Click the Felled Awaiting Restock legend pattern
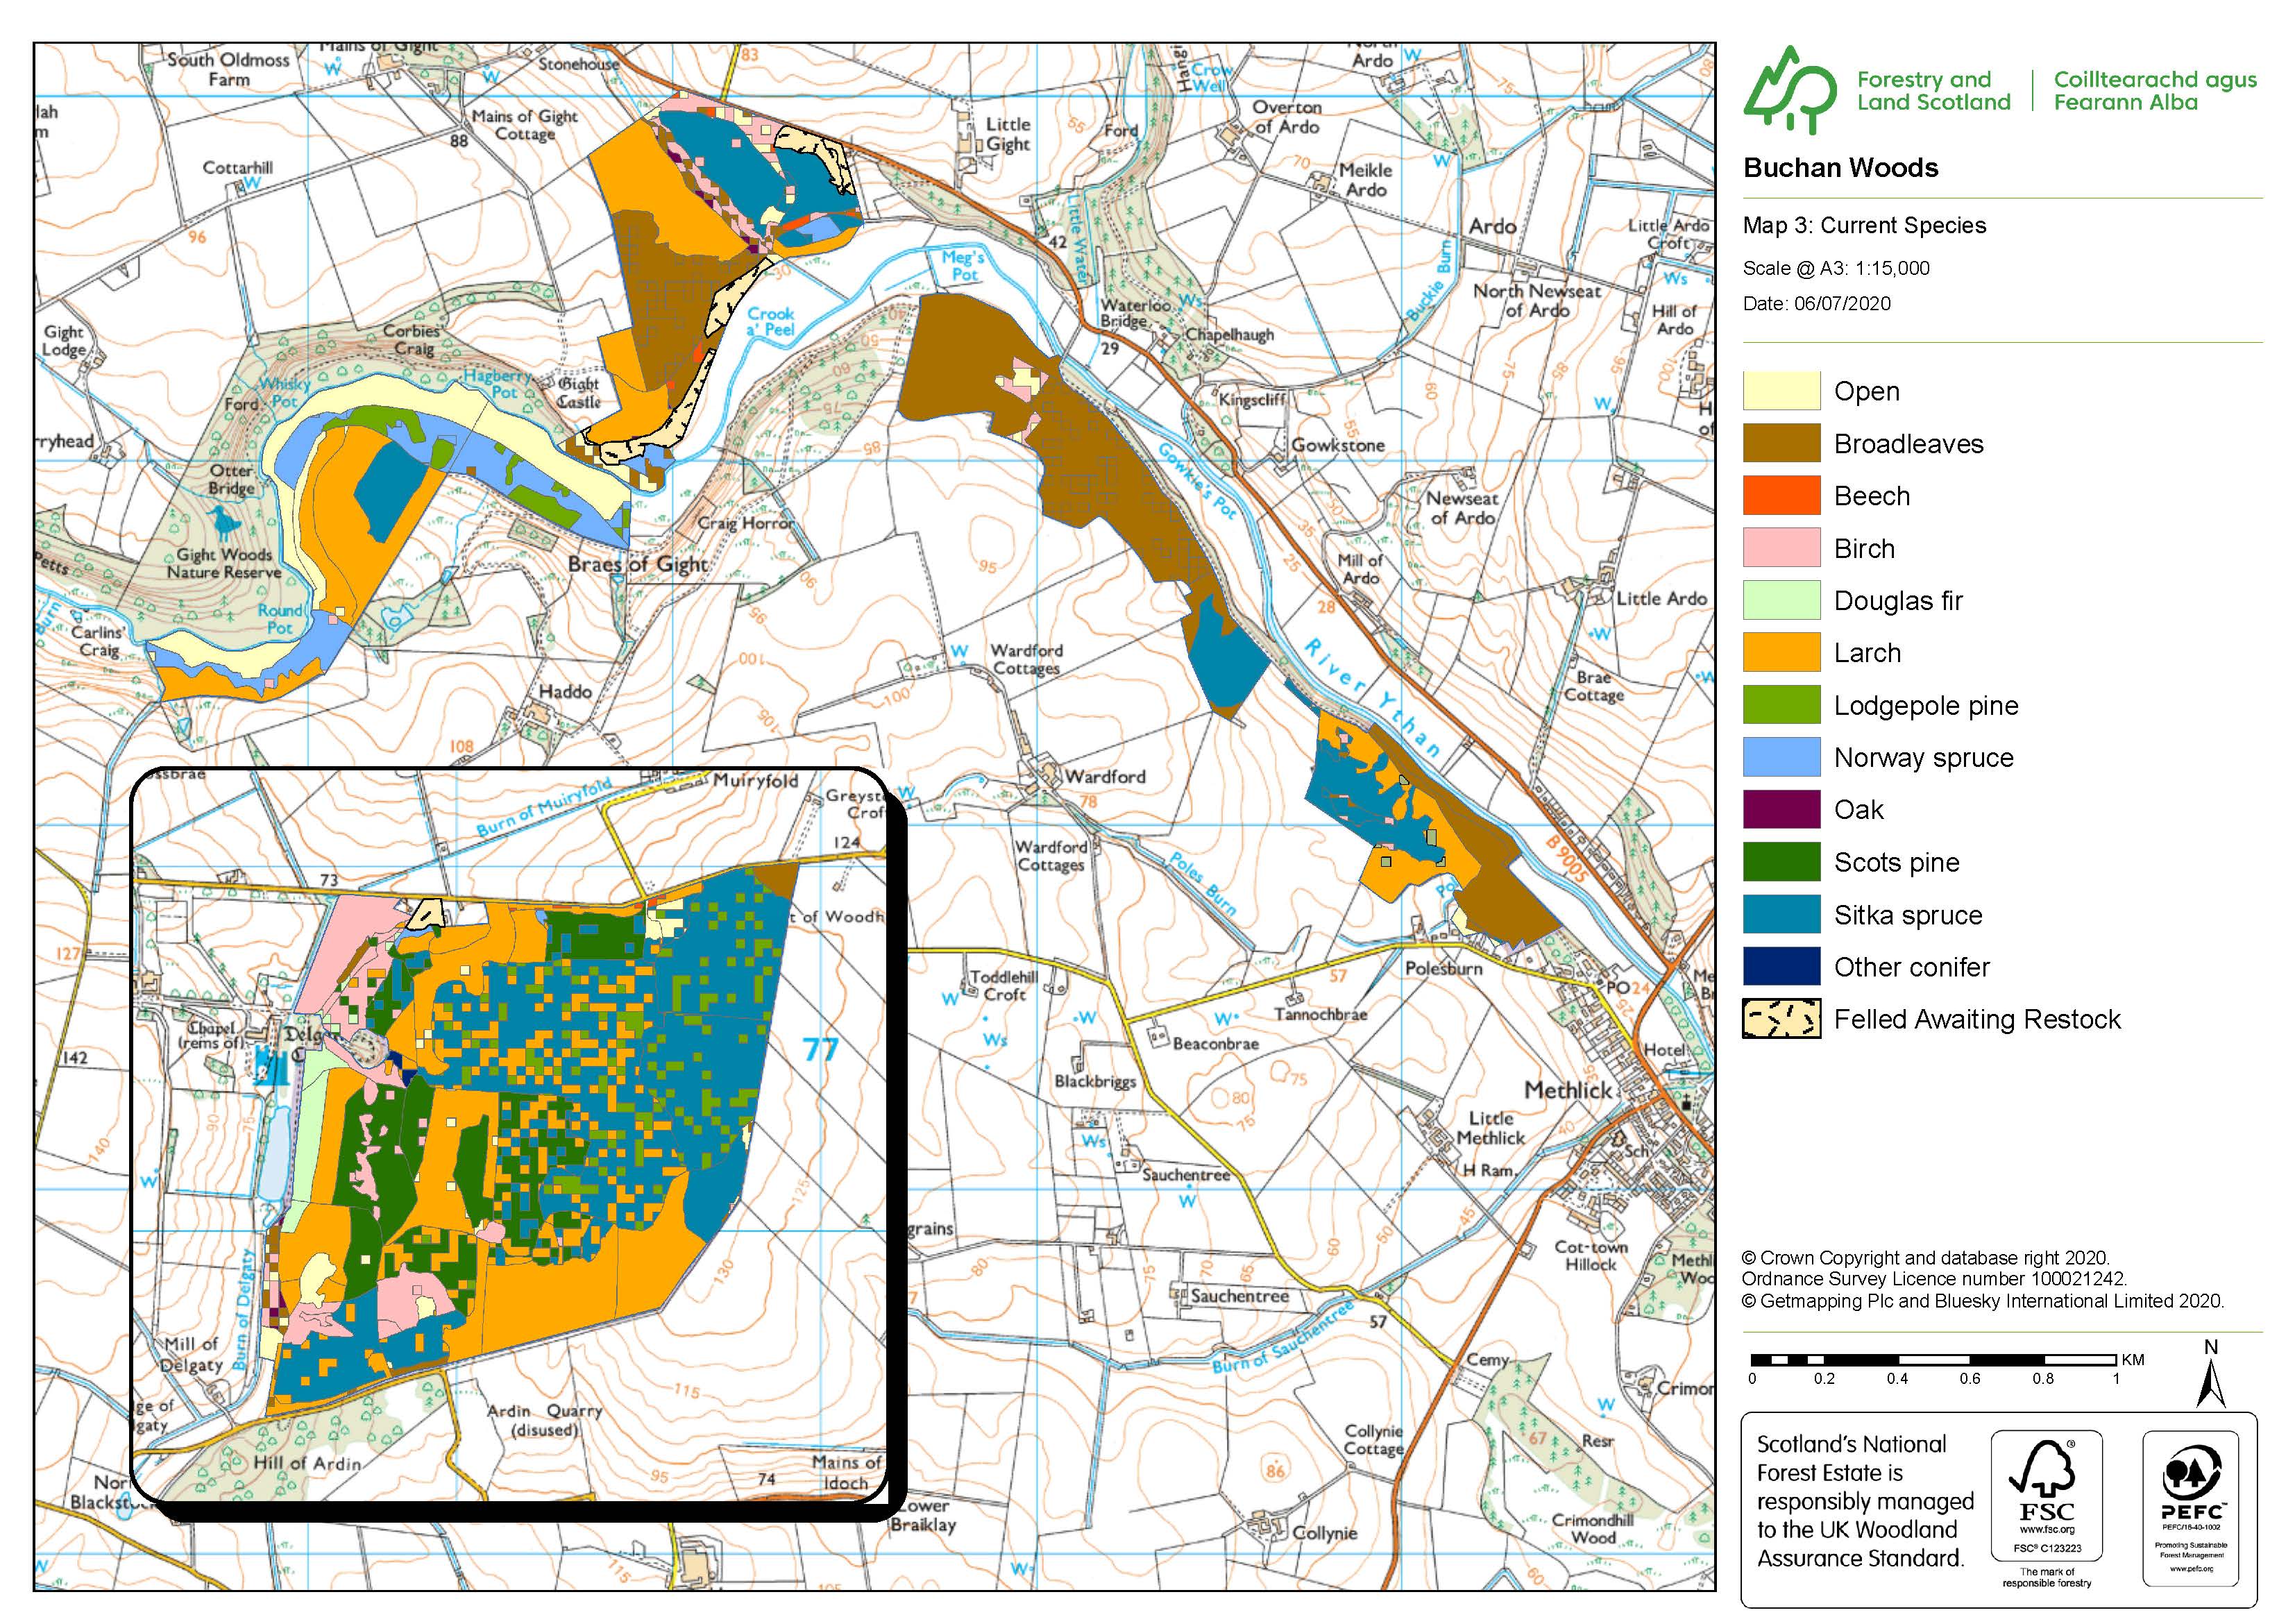2295x1624 pixels. tap(1781, 1019)
